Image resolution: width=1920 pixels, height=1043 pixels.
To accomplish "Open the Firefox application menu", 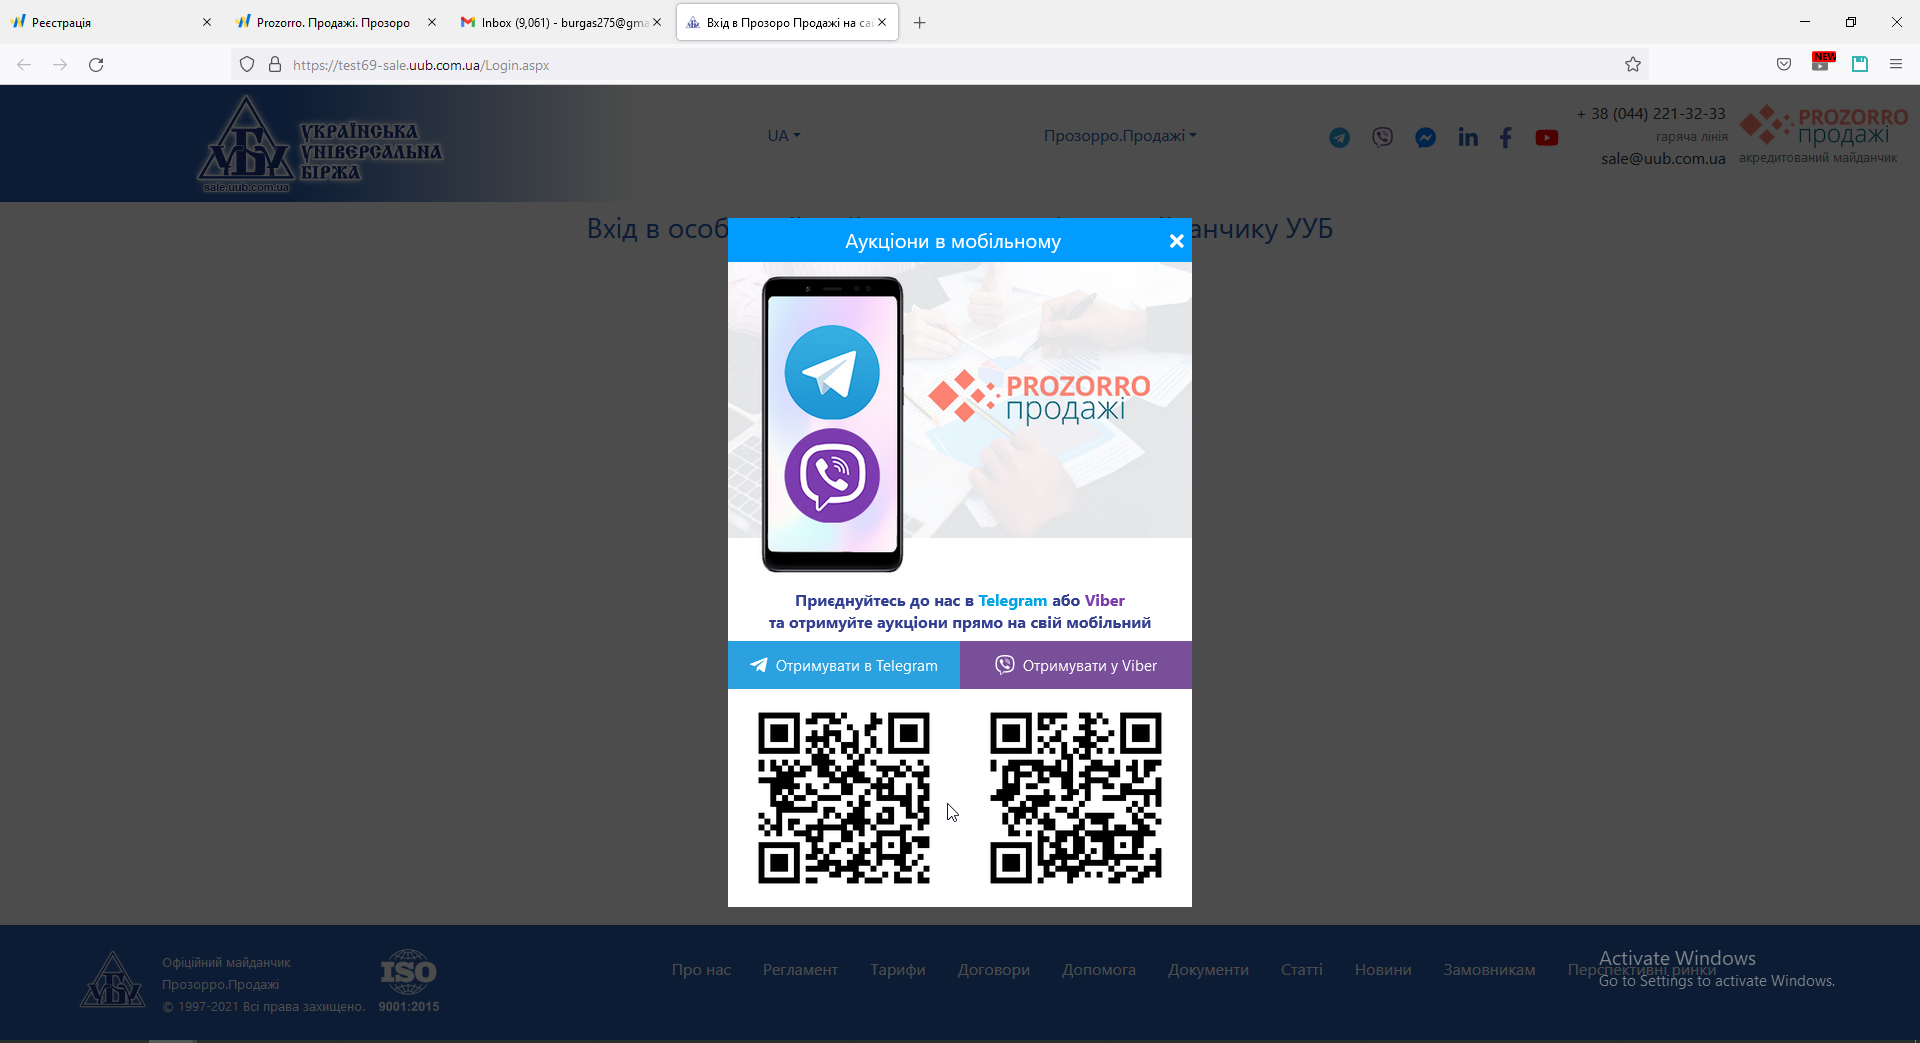I will (x=1896, y=65).
